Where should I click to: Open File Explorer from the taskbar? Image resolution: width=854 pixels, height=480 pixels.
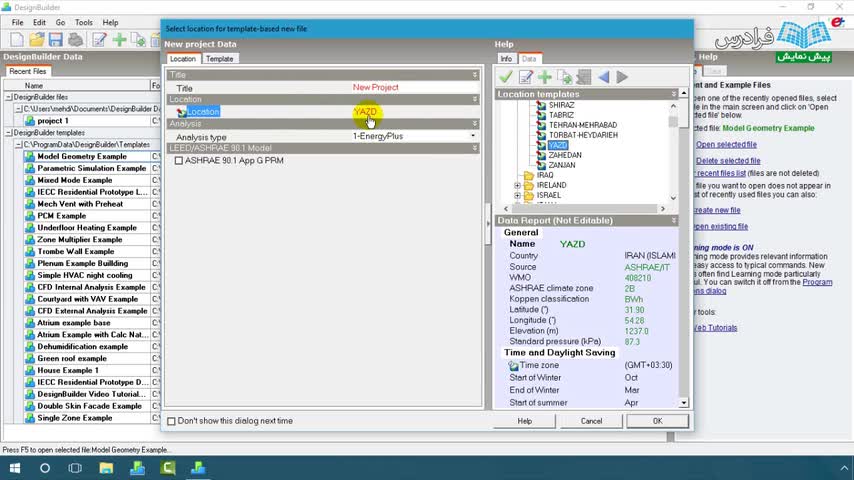click(x=106, y=468)
